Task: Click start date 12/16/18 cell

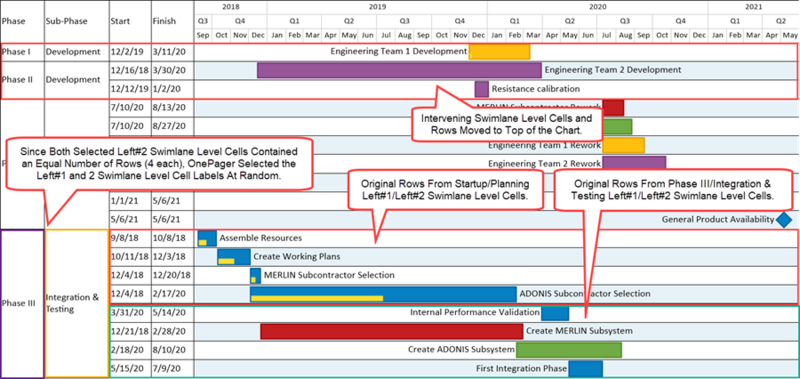Action: click(130, 70)
